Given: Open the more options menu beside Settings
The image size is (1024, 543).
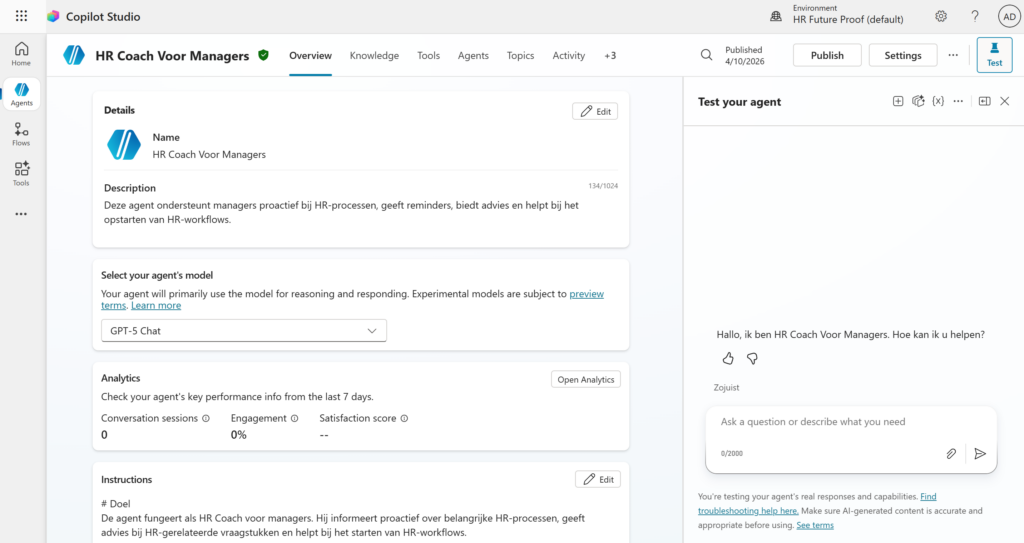Looking at the screenshot, I should (x=953, y=55).
